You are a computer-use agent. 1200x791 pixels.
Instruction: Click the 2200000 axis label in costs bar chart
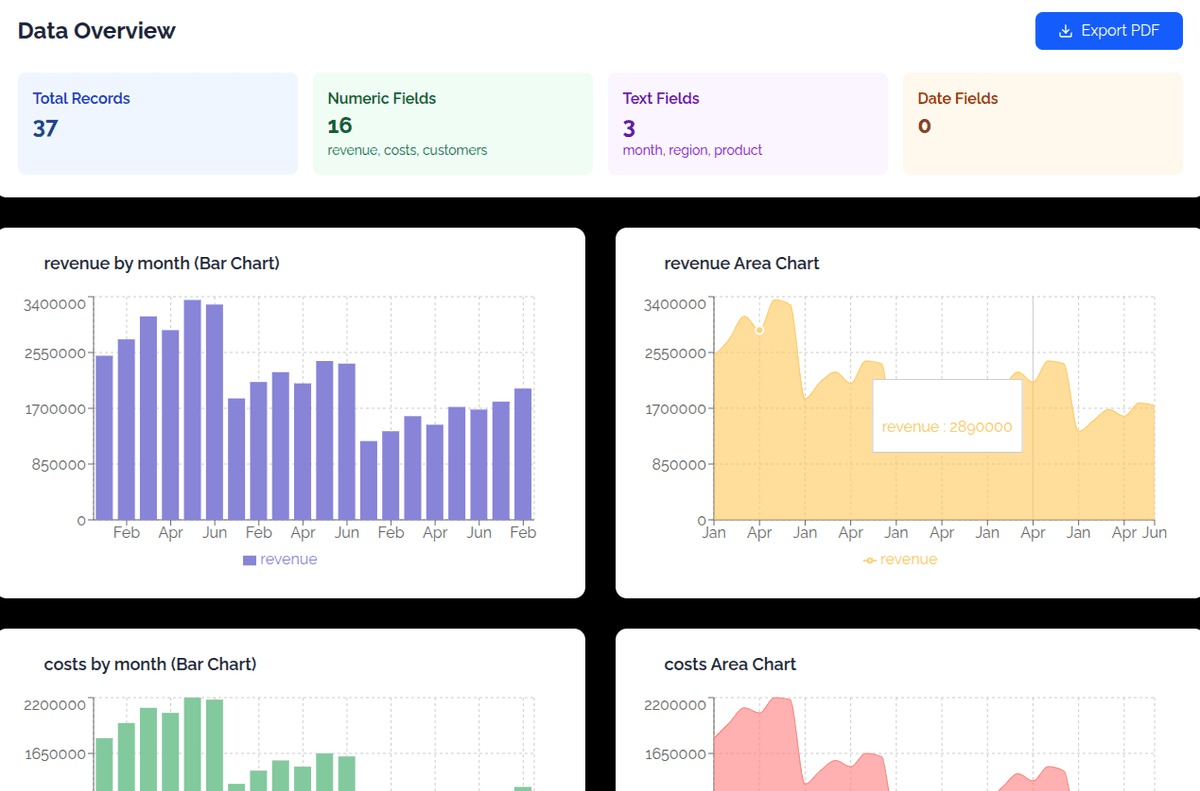[x=54, y=705]
